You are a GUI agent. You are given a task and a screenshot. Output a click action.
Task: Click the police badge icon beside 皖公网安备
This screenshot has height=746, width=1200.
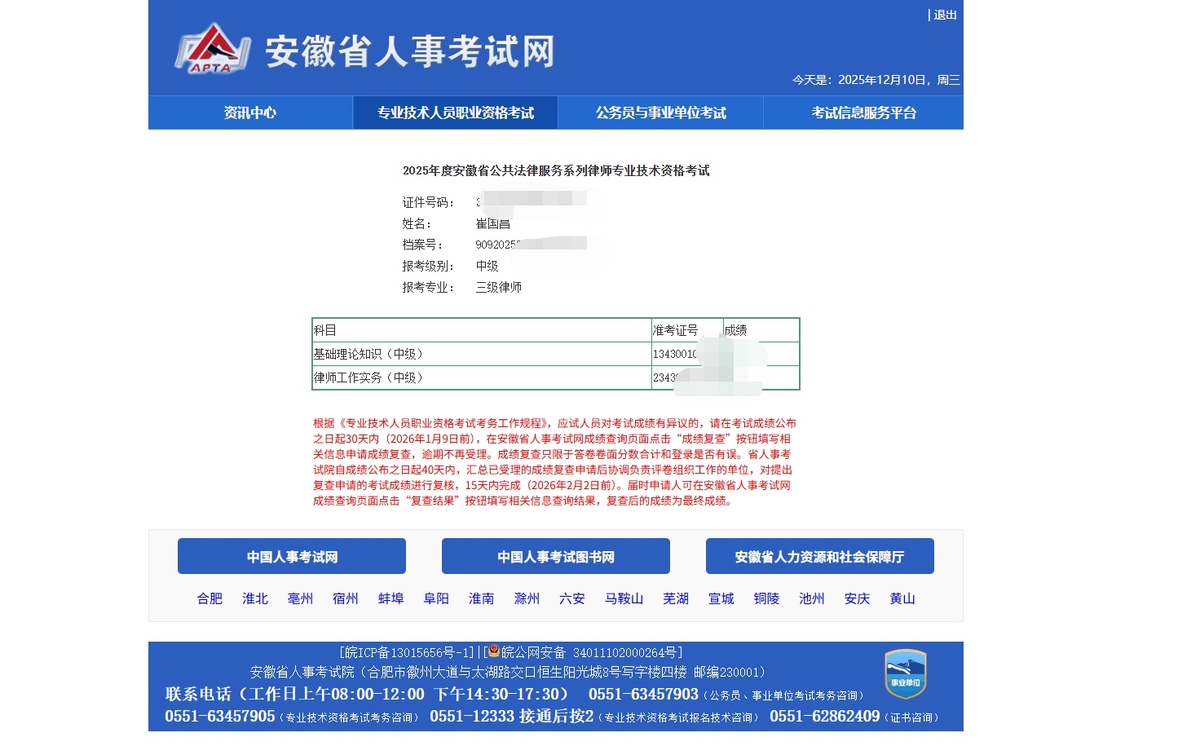pos(494,652)
